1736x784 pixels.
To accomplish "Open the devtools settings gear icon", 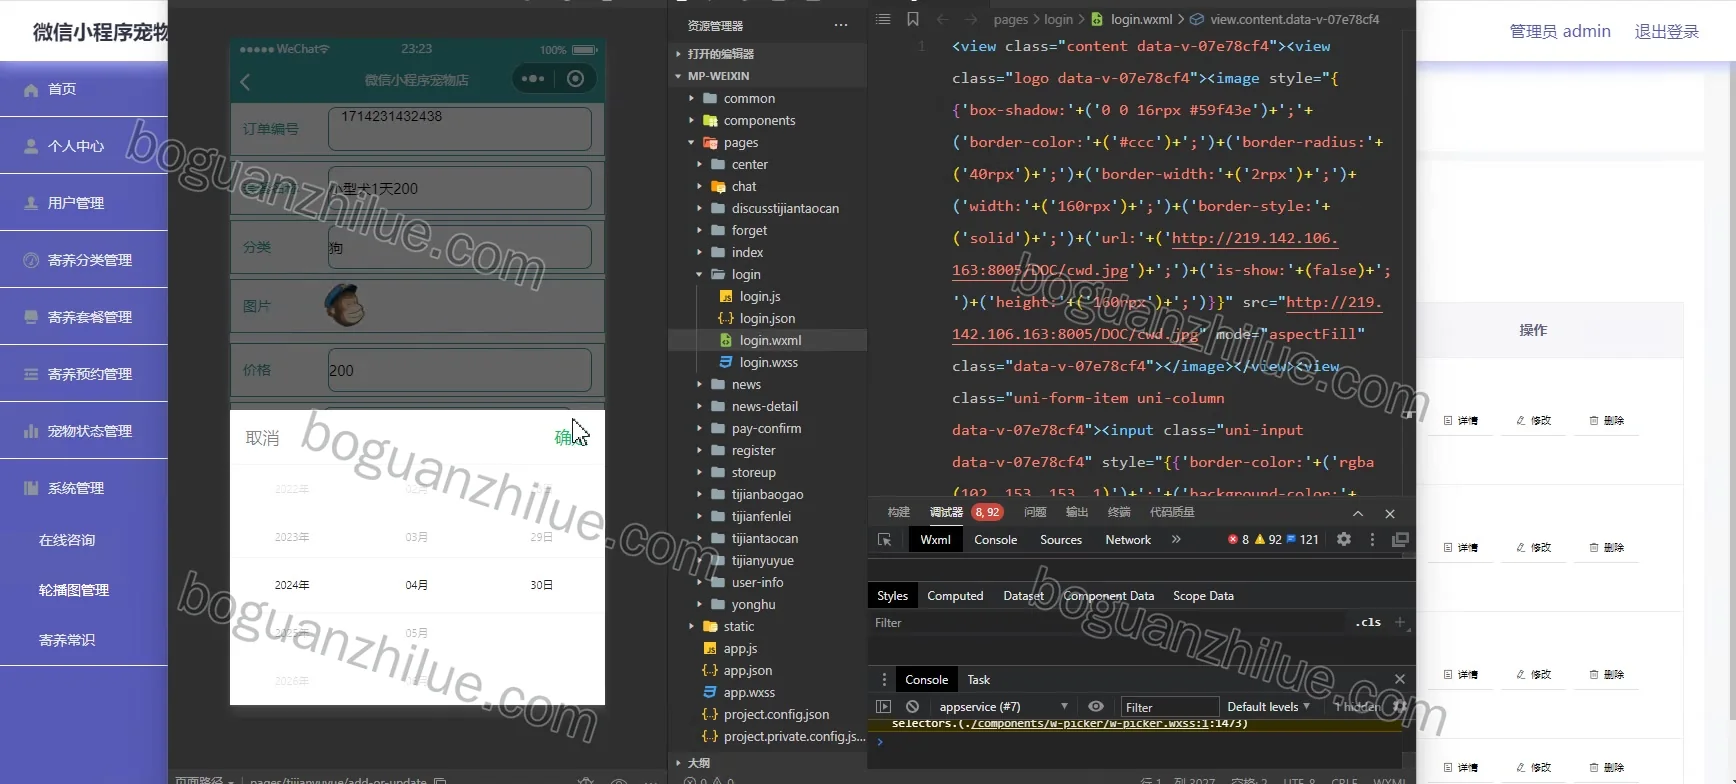I will pos(1344,539).
